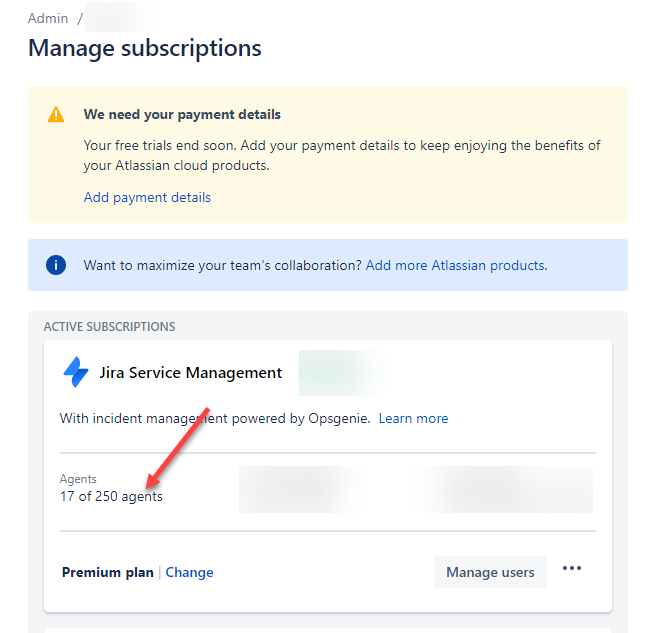
Task: Open the Add payment details link
Action: pos(147,197)
